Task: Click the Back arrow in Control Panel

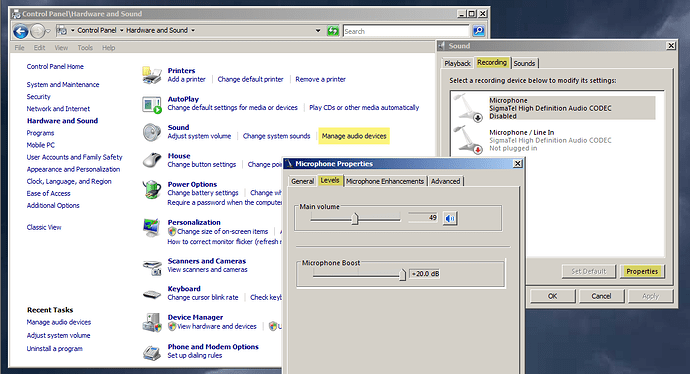Action: (x=20, y=31)
